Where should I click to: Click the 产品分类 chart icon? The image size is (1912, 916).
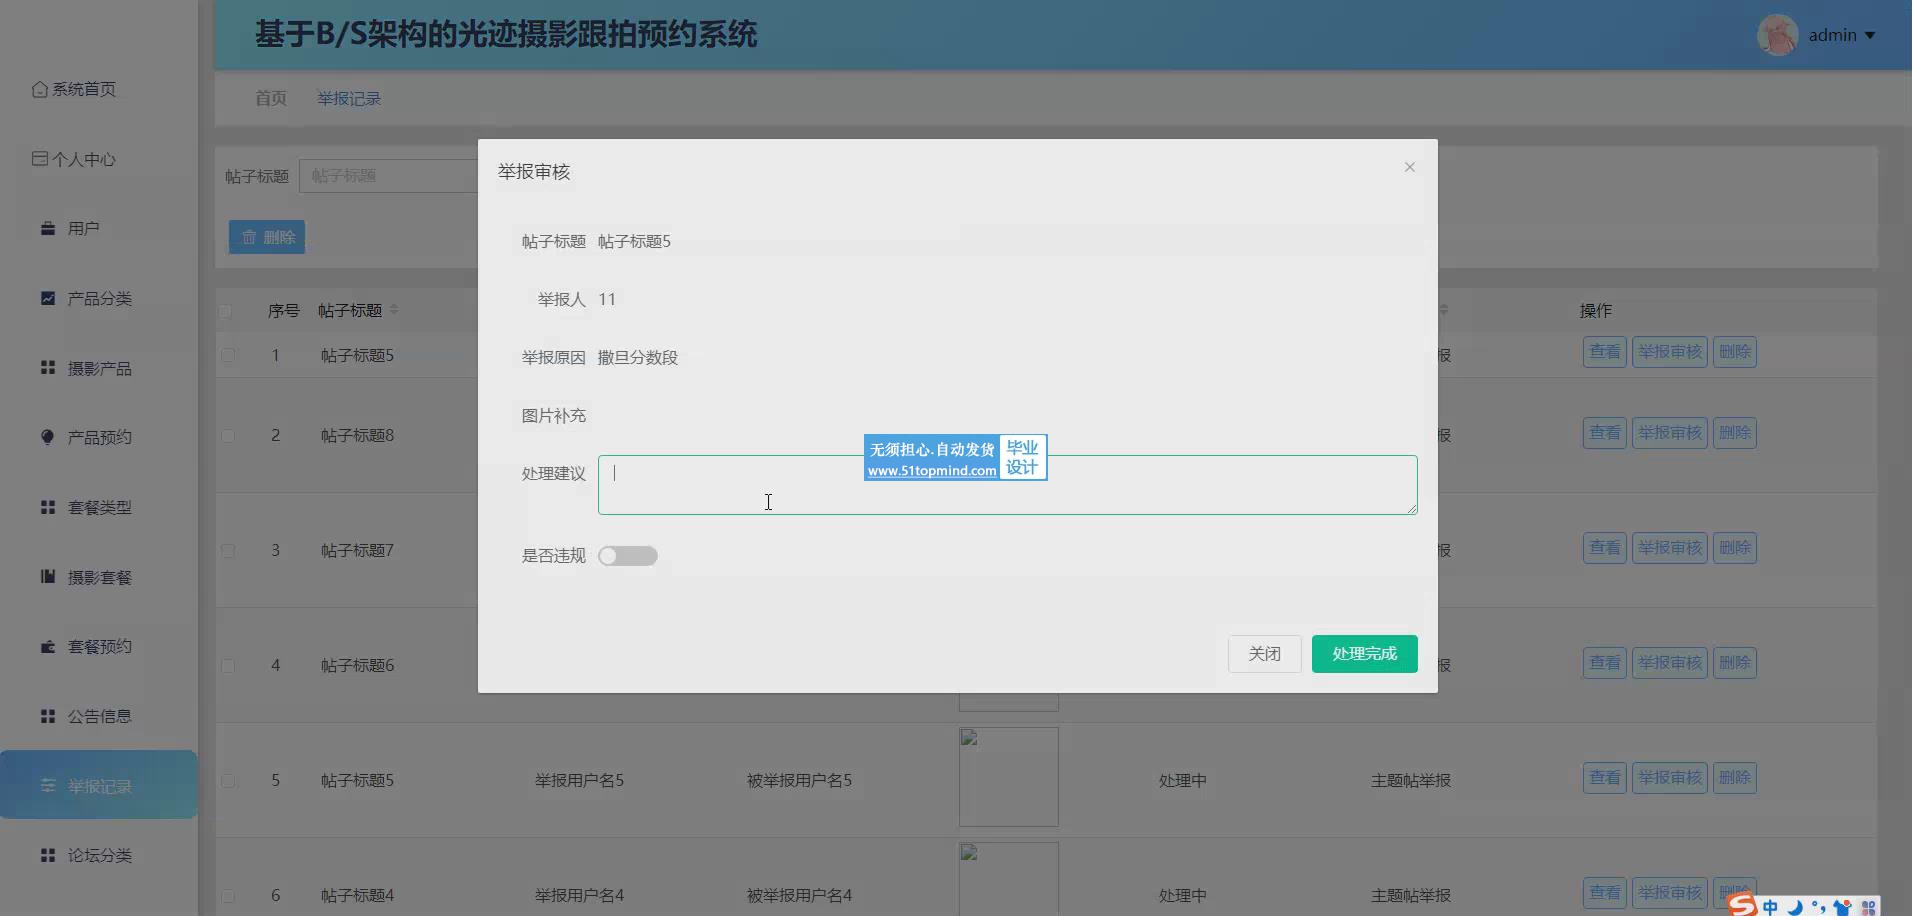pyautogui.click(x=47, y=298)
